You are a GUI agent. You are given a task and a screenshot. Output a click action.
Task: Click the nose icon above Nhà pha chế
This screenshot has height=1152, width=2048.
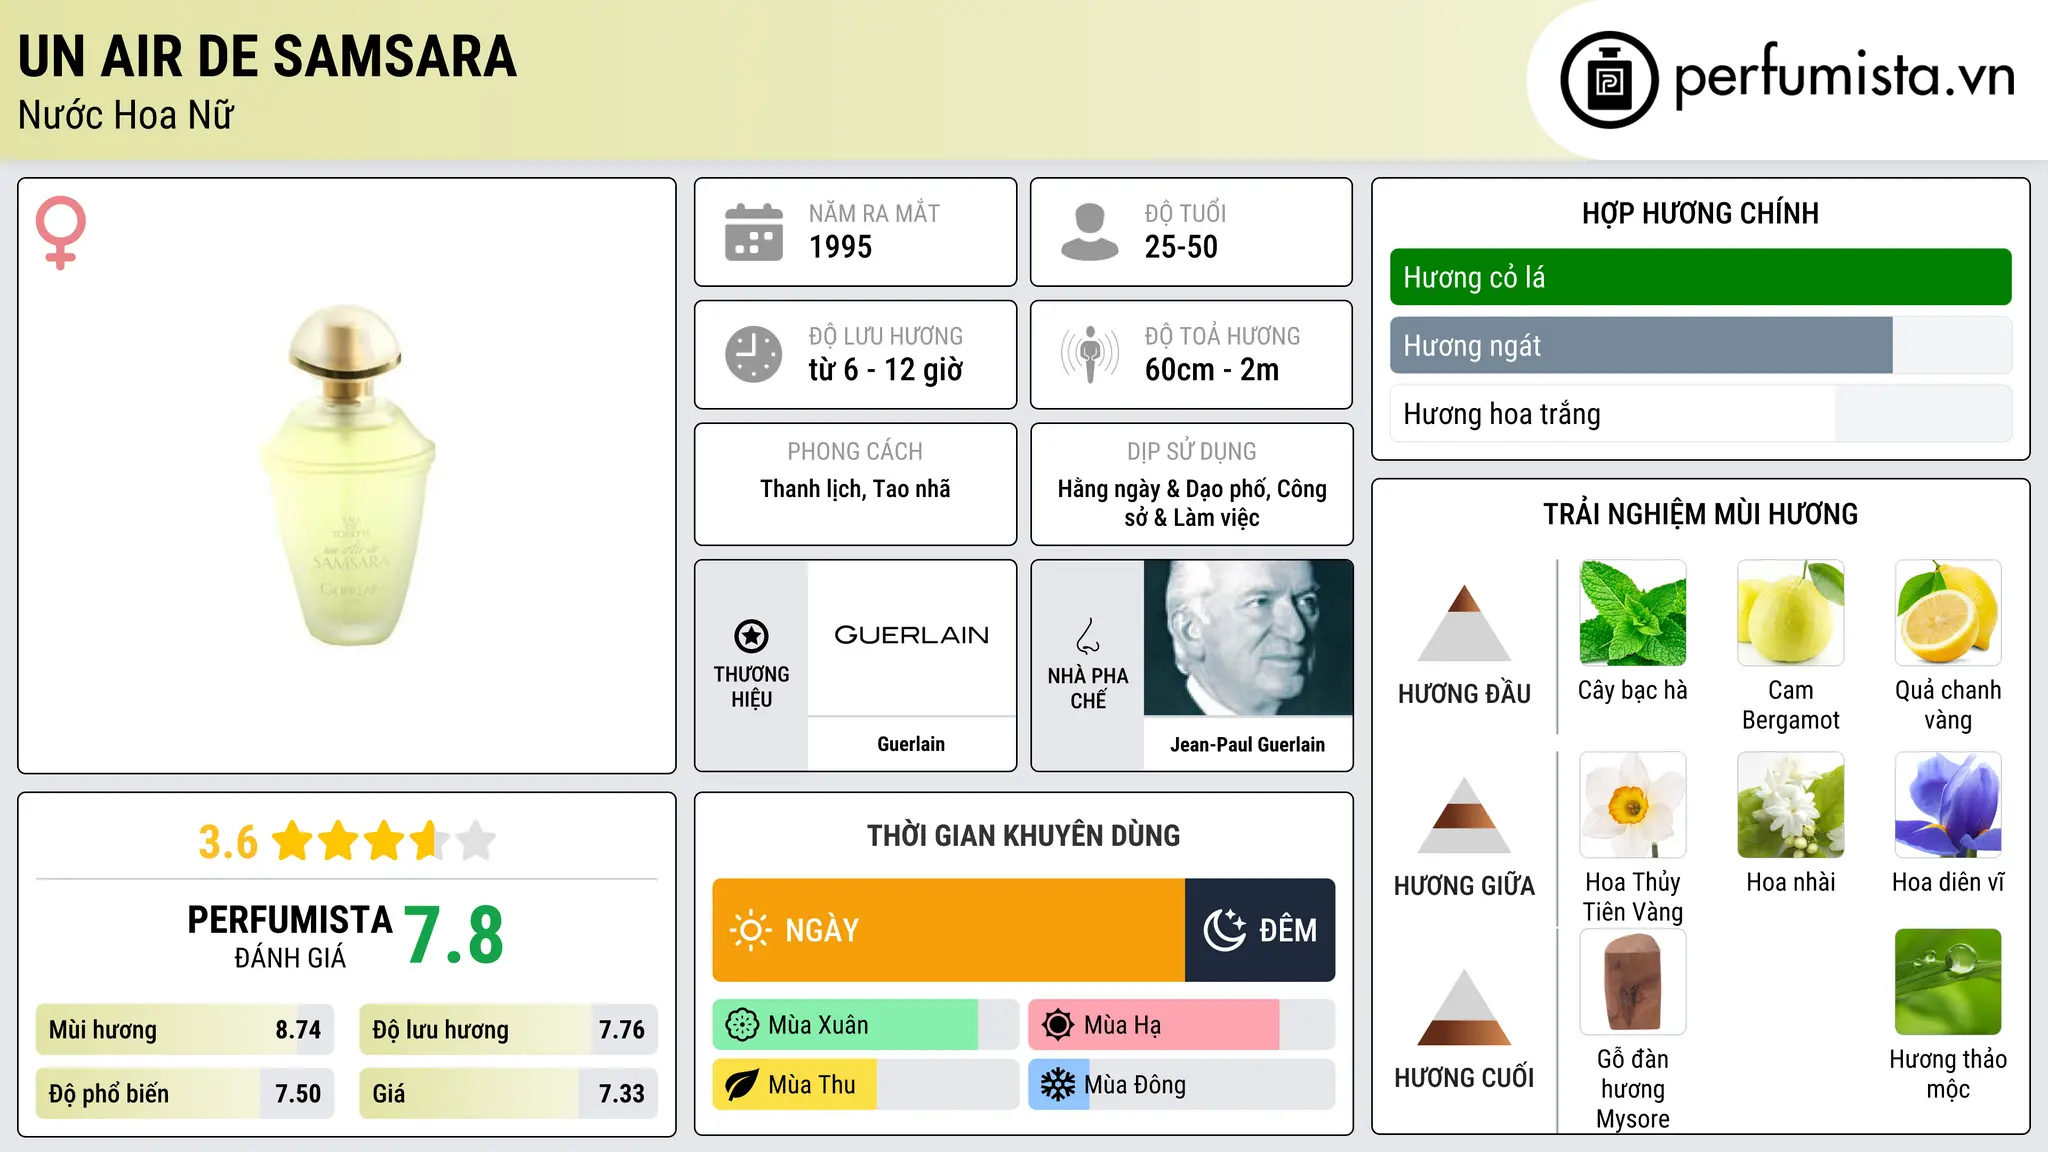(x=1088, y=636)
